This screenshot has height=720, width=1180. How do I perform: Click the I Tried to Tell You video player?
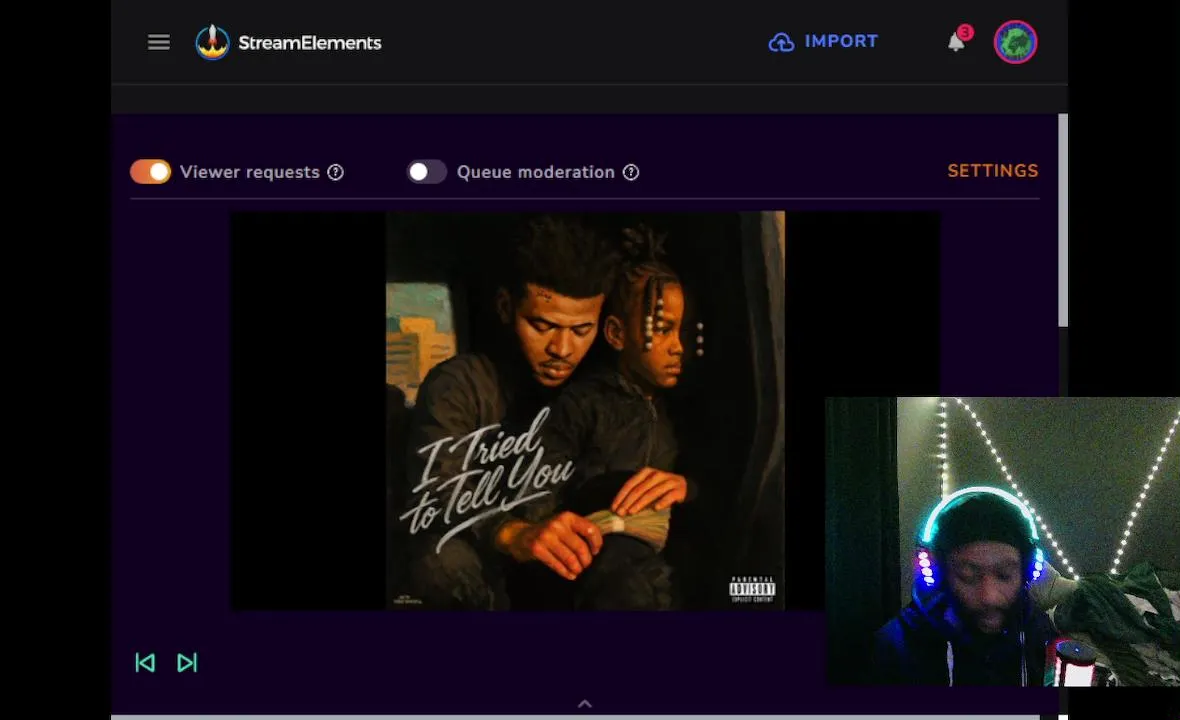585,410
